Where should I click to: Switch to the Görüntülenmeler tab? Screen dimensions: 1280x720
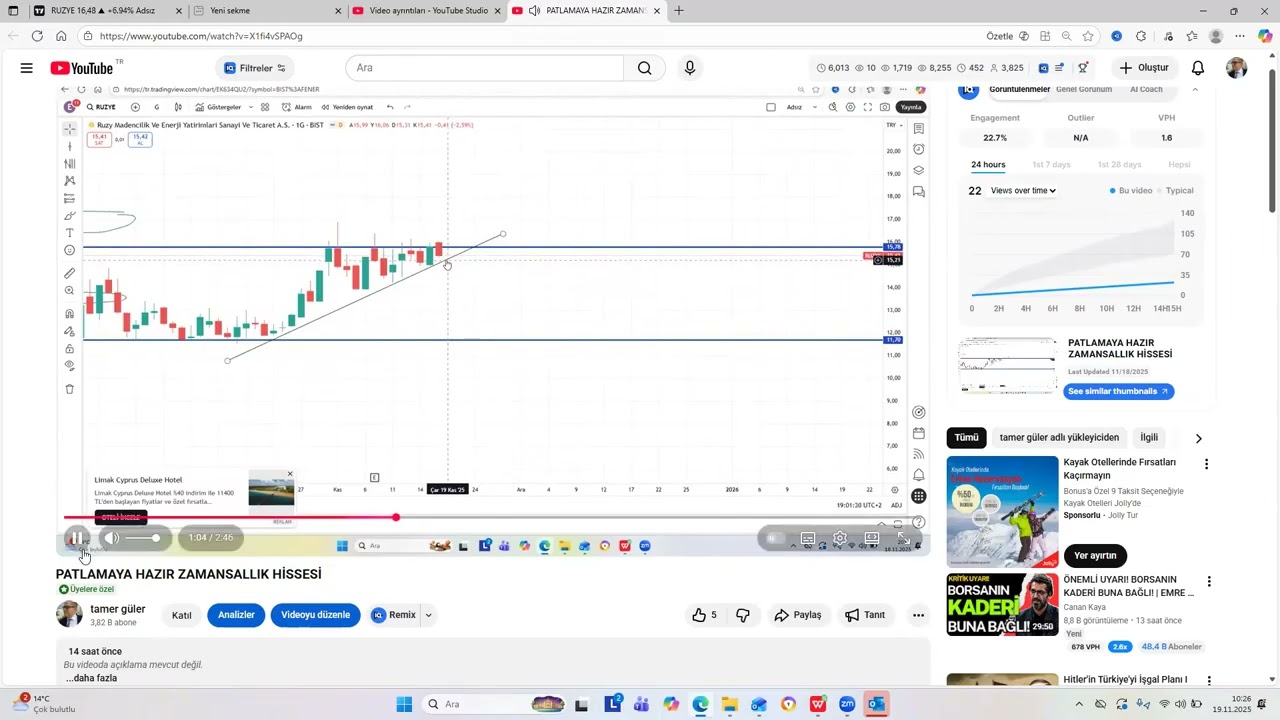[1019, 89]
